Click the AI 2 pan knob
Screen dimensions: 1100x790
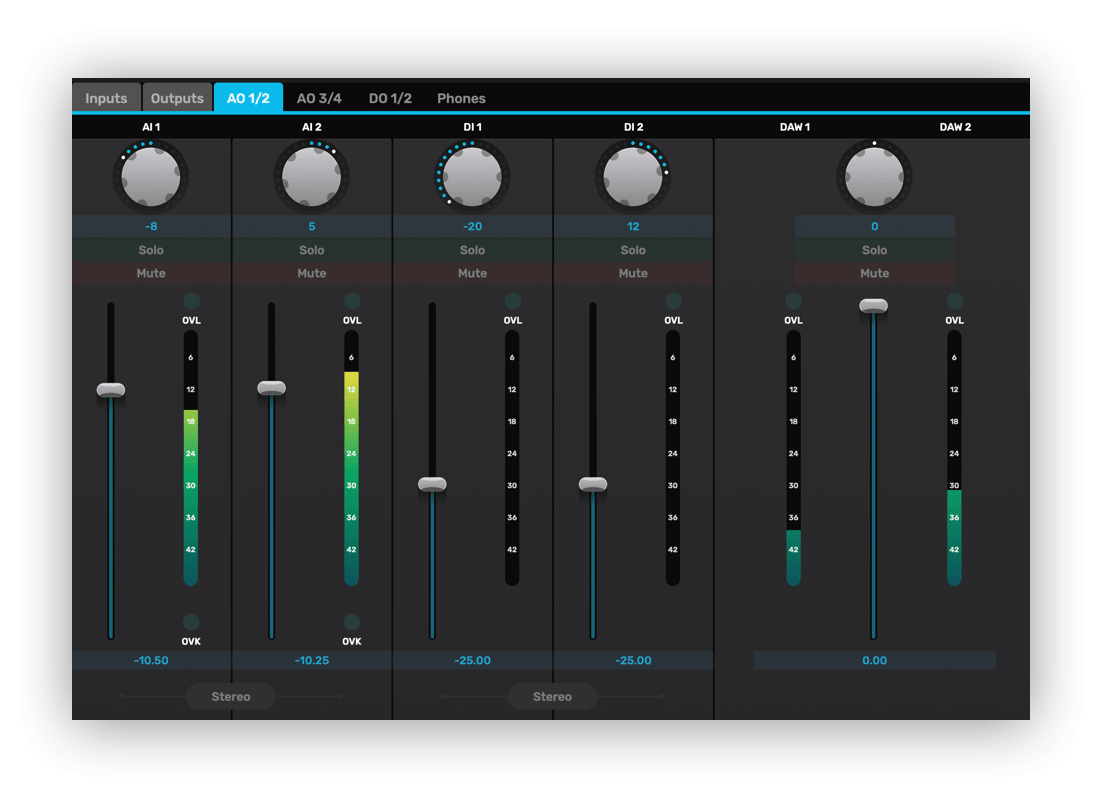click(x=312, y=177)
